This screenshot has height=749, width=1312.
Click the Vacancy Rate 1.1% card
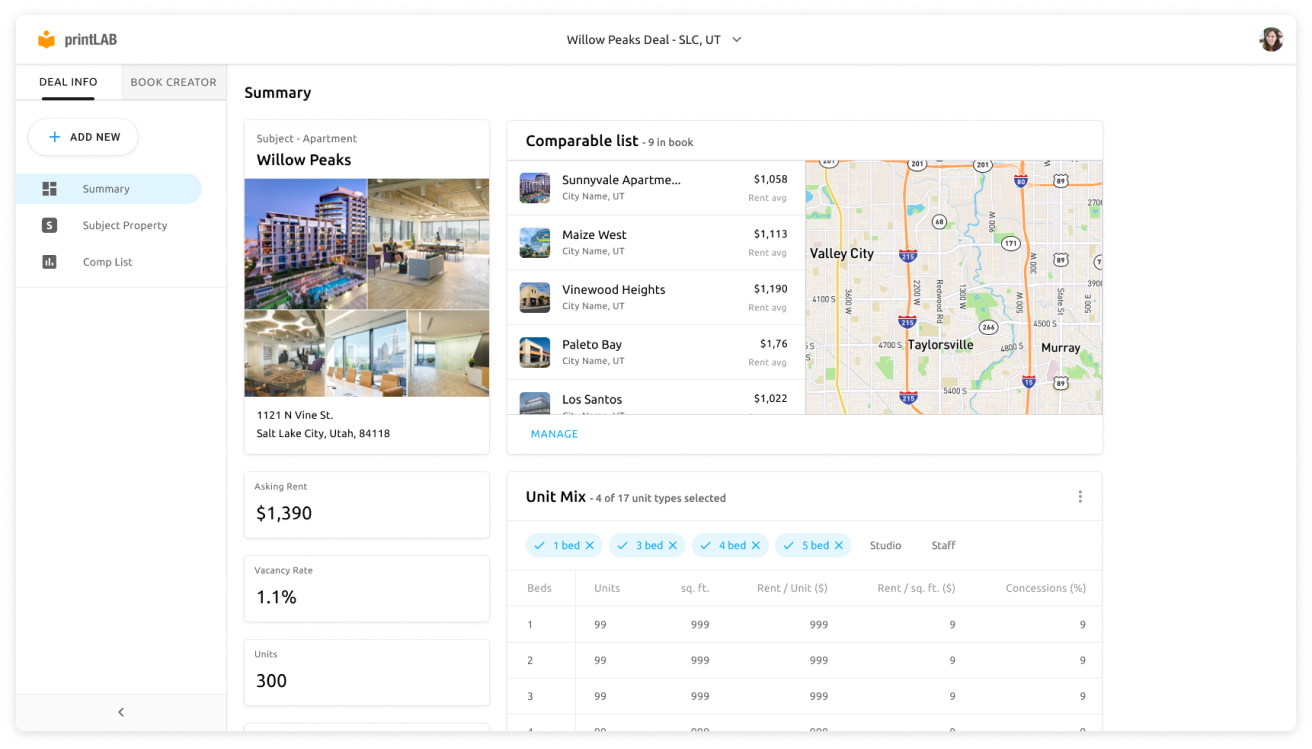point(367,589)
